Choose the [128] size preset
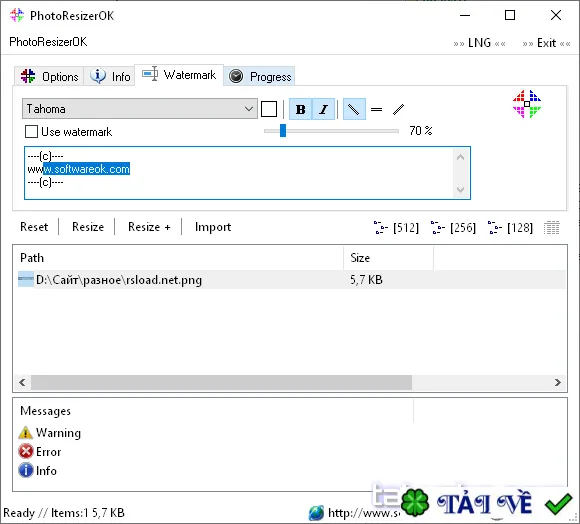 click(x=510, y=227)
